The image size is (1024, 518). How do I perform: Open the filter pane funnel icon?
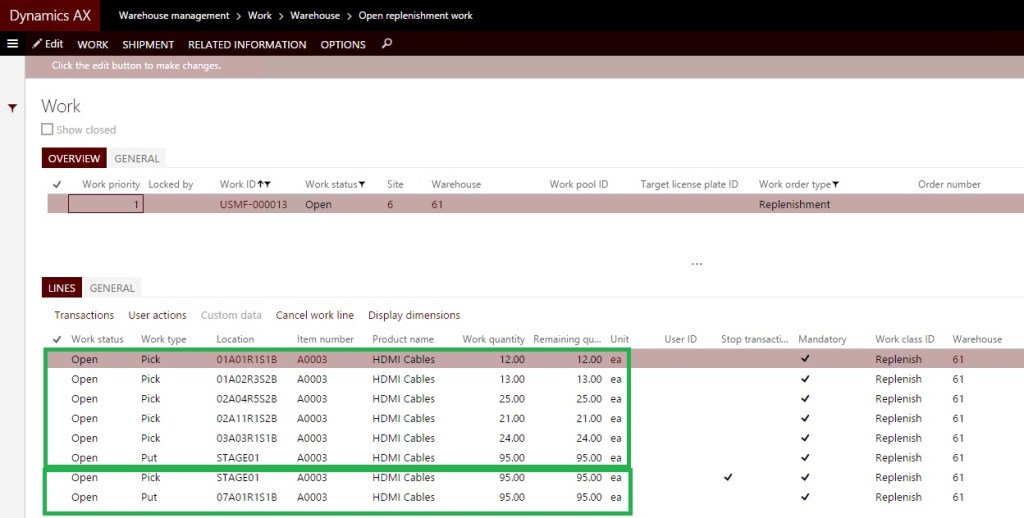tap(12, 108)
